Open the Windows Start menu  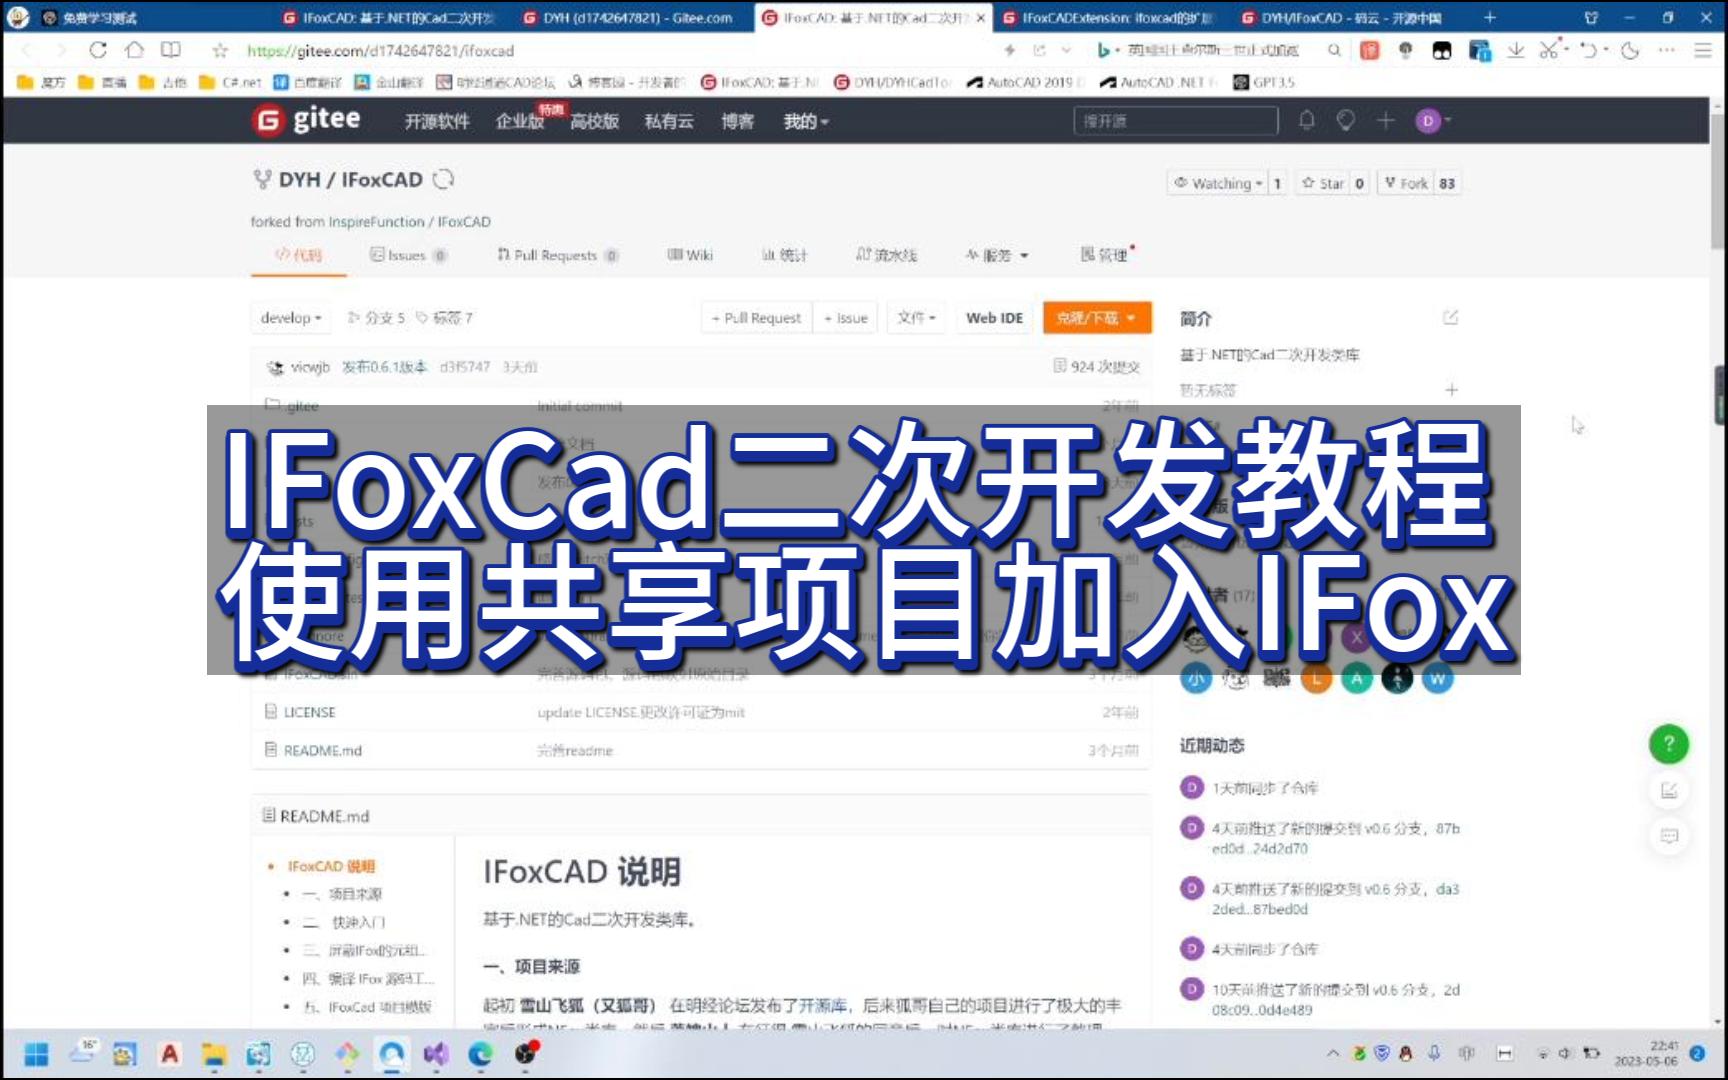[x=36, y=1054]
